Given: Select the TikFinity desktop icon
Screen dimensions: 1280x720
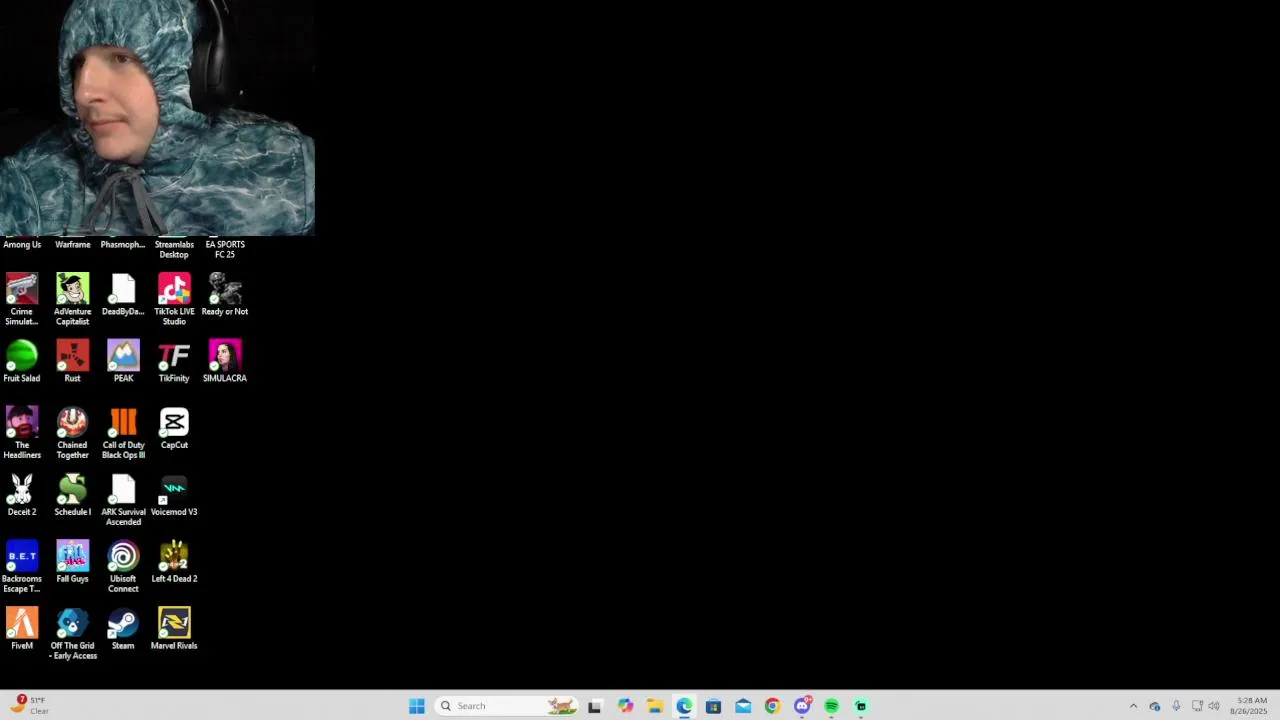Looking at the screenshot, I should 174,361.
